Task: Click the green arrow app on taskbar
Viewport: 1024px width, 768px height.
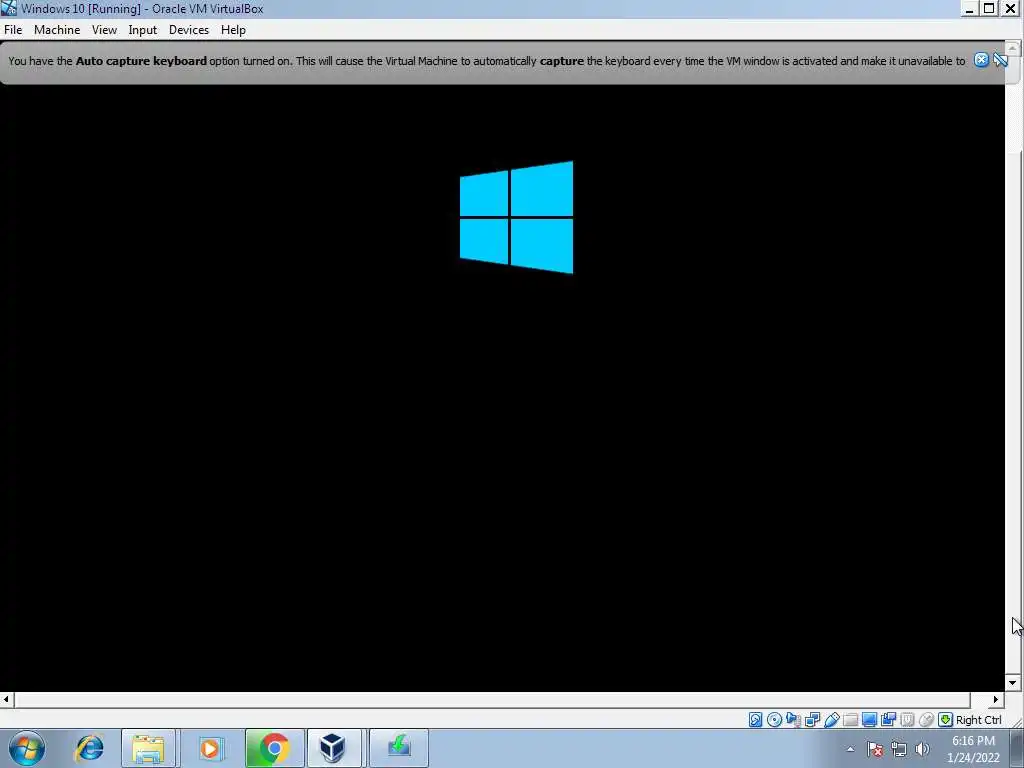Action: pos(399,748)
